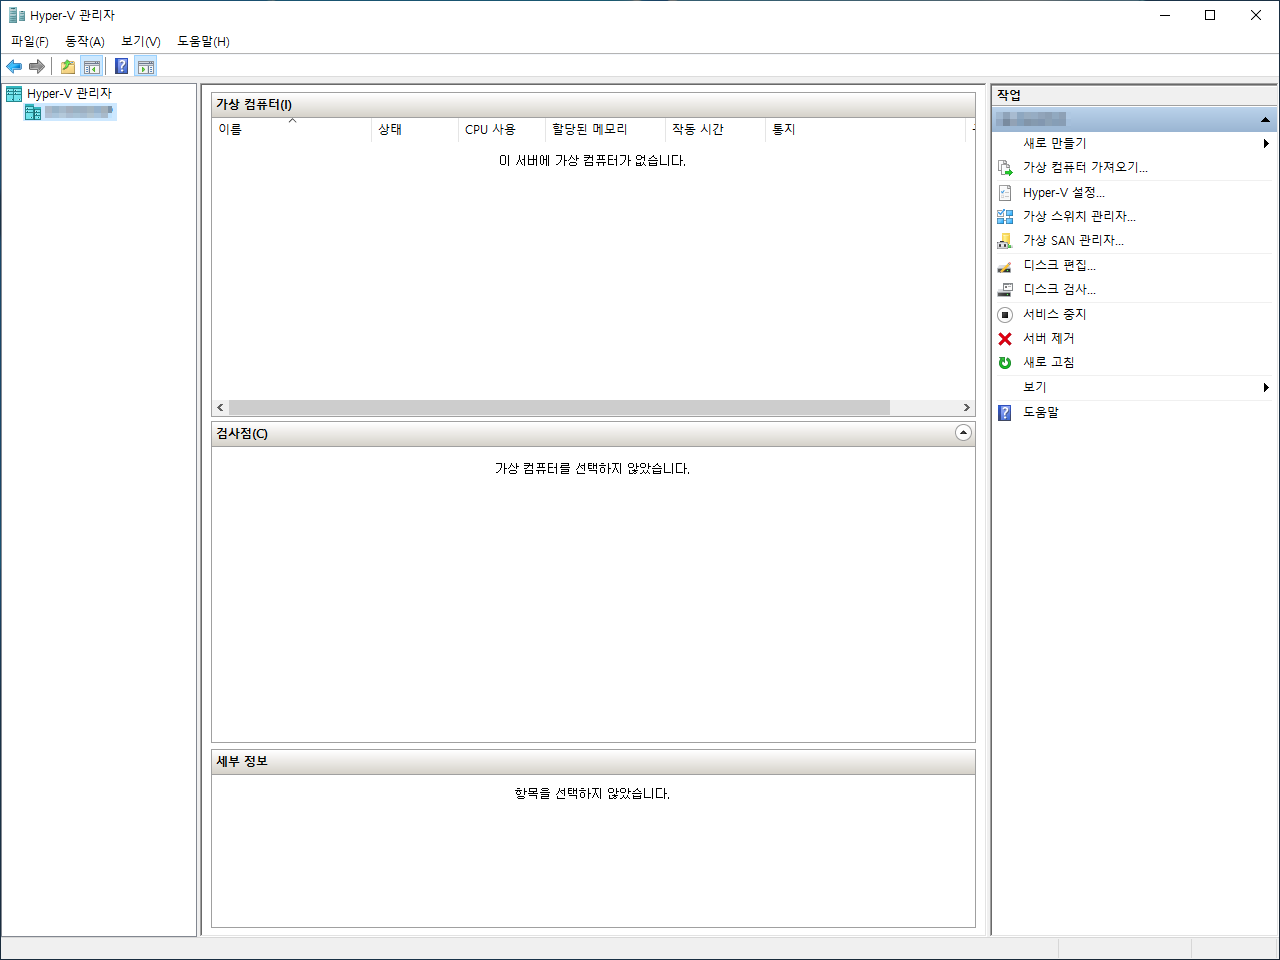Sort by the 할당된 메모리 column header
Screen dimensions: 1280x960
606,129
